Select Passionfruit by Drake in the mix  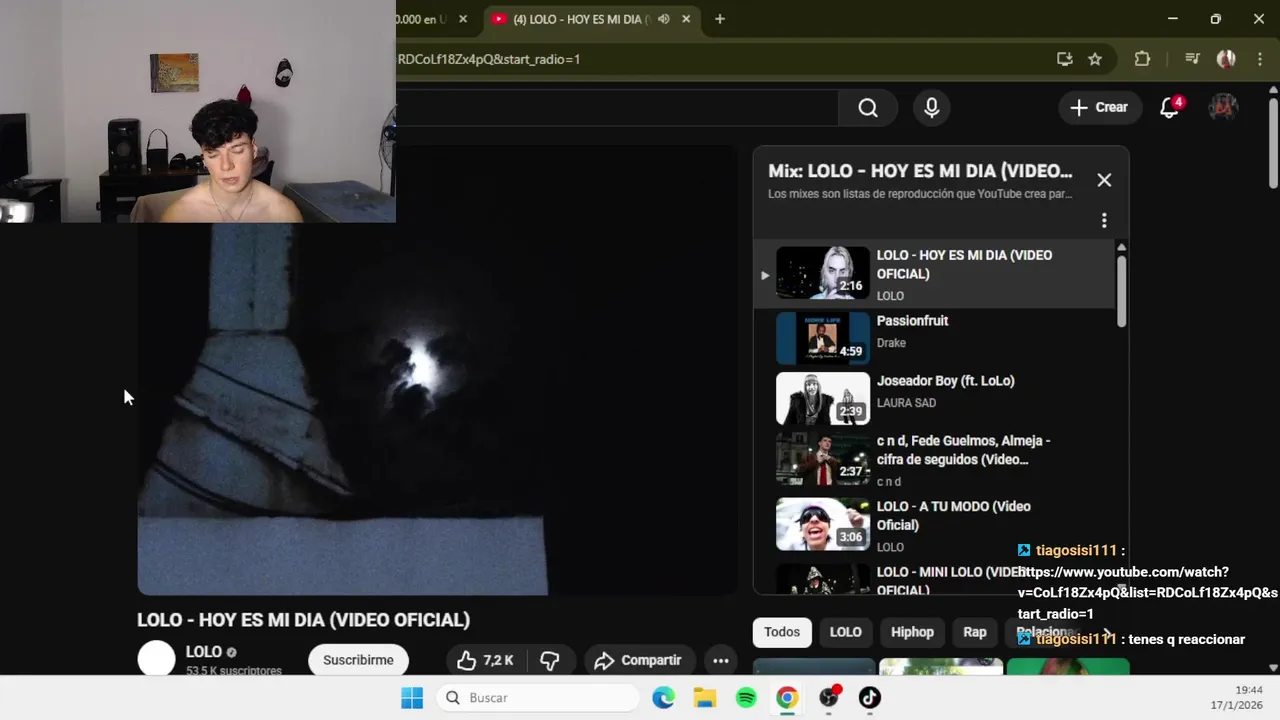(933, 338)
